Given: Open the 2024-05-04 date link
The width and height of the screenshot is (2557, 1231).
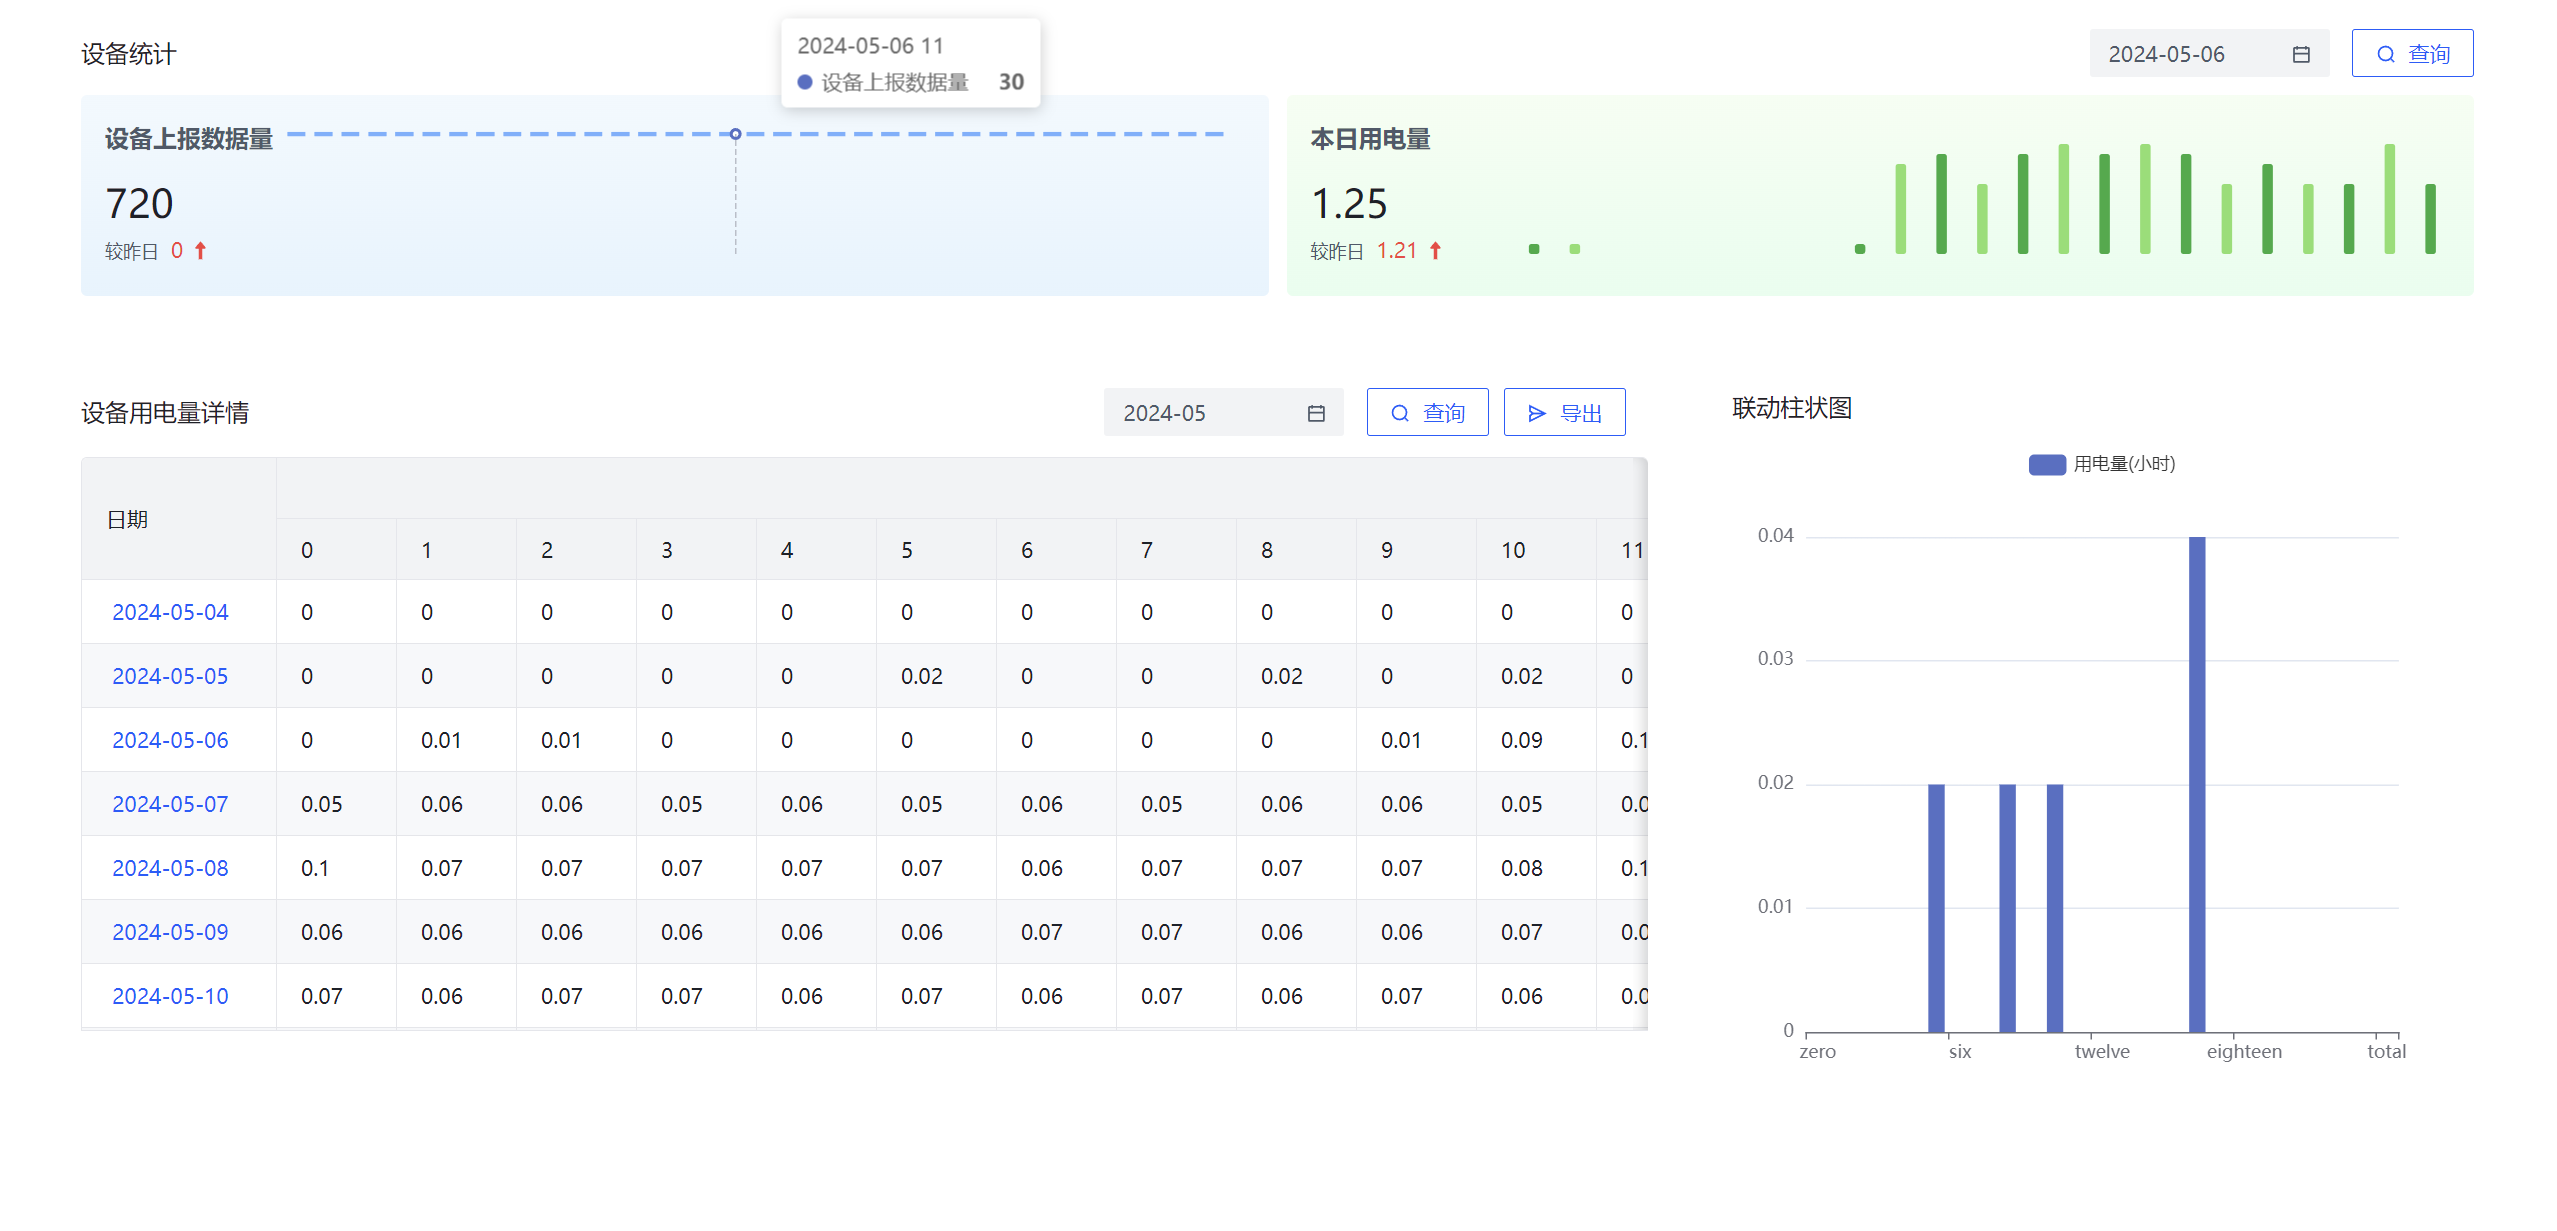Looking at the screenshot, I should coord(170,612).
